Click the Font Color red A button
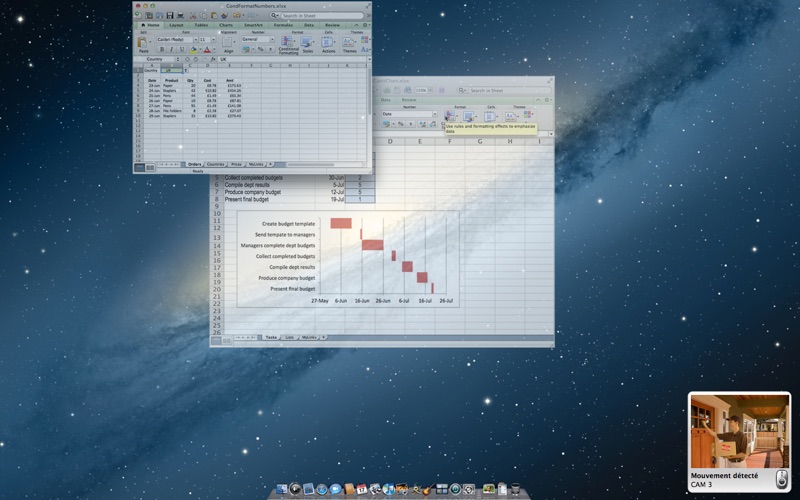This screenshot has width=800, height=500. (207, 49)
